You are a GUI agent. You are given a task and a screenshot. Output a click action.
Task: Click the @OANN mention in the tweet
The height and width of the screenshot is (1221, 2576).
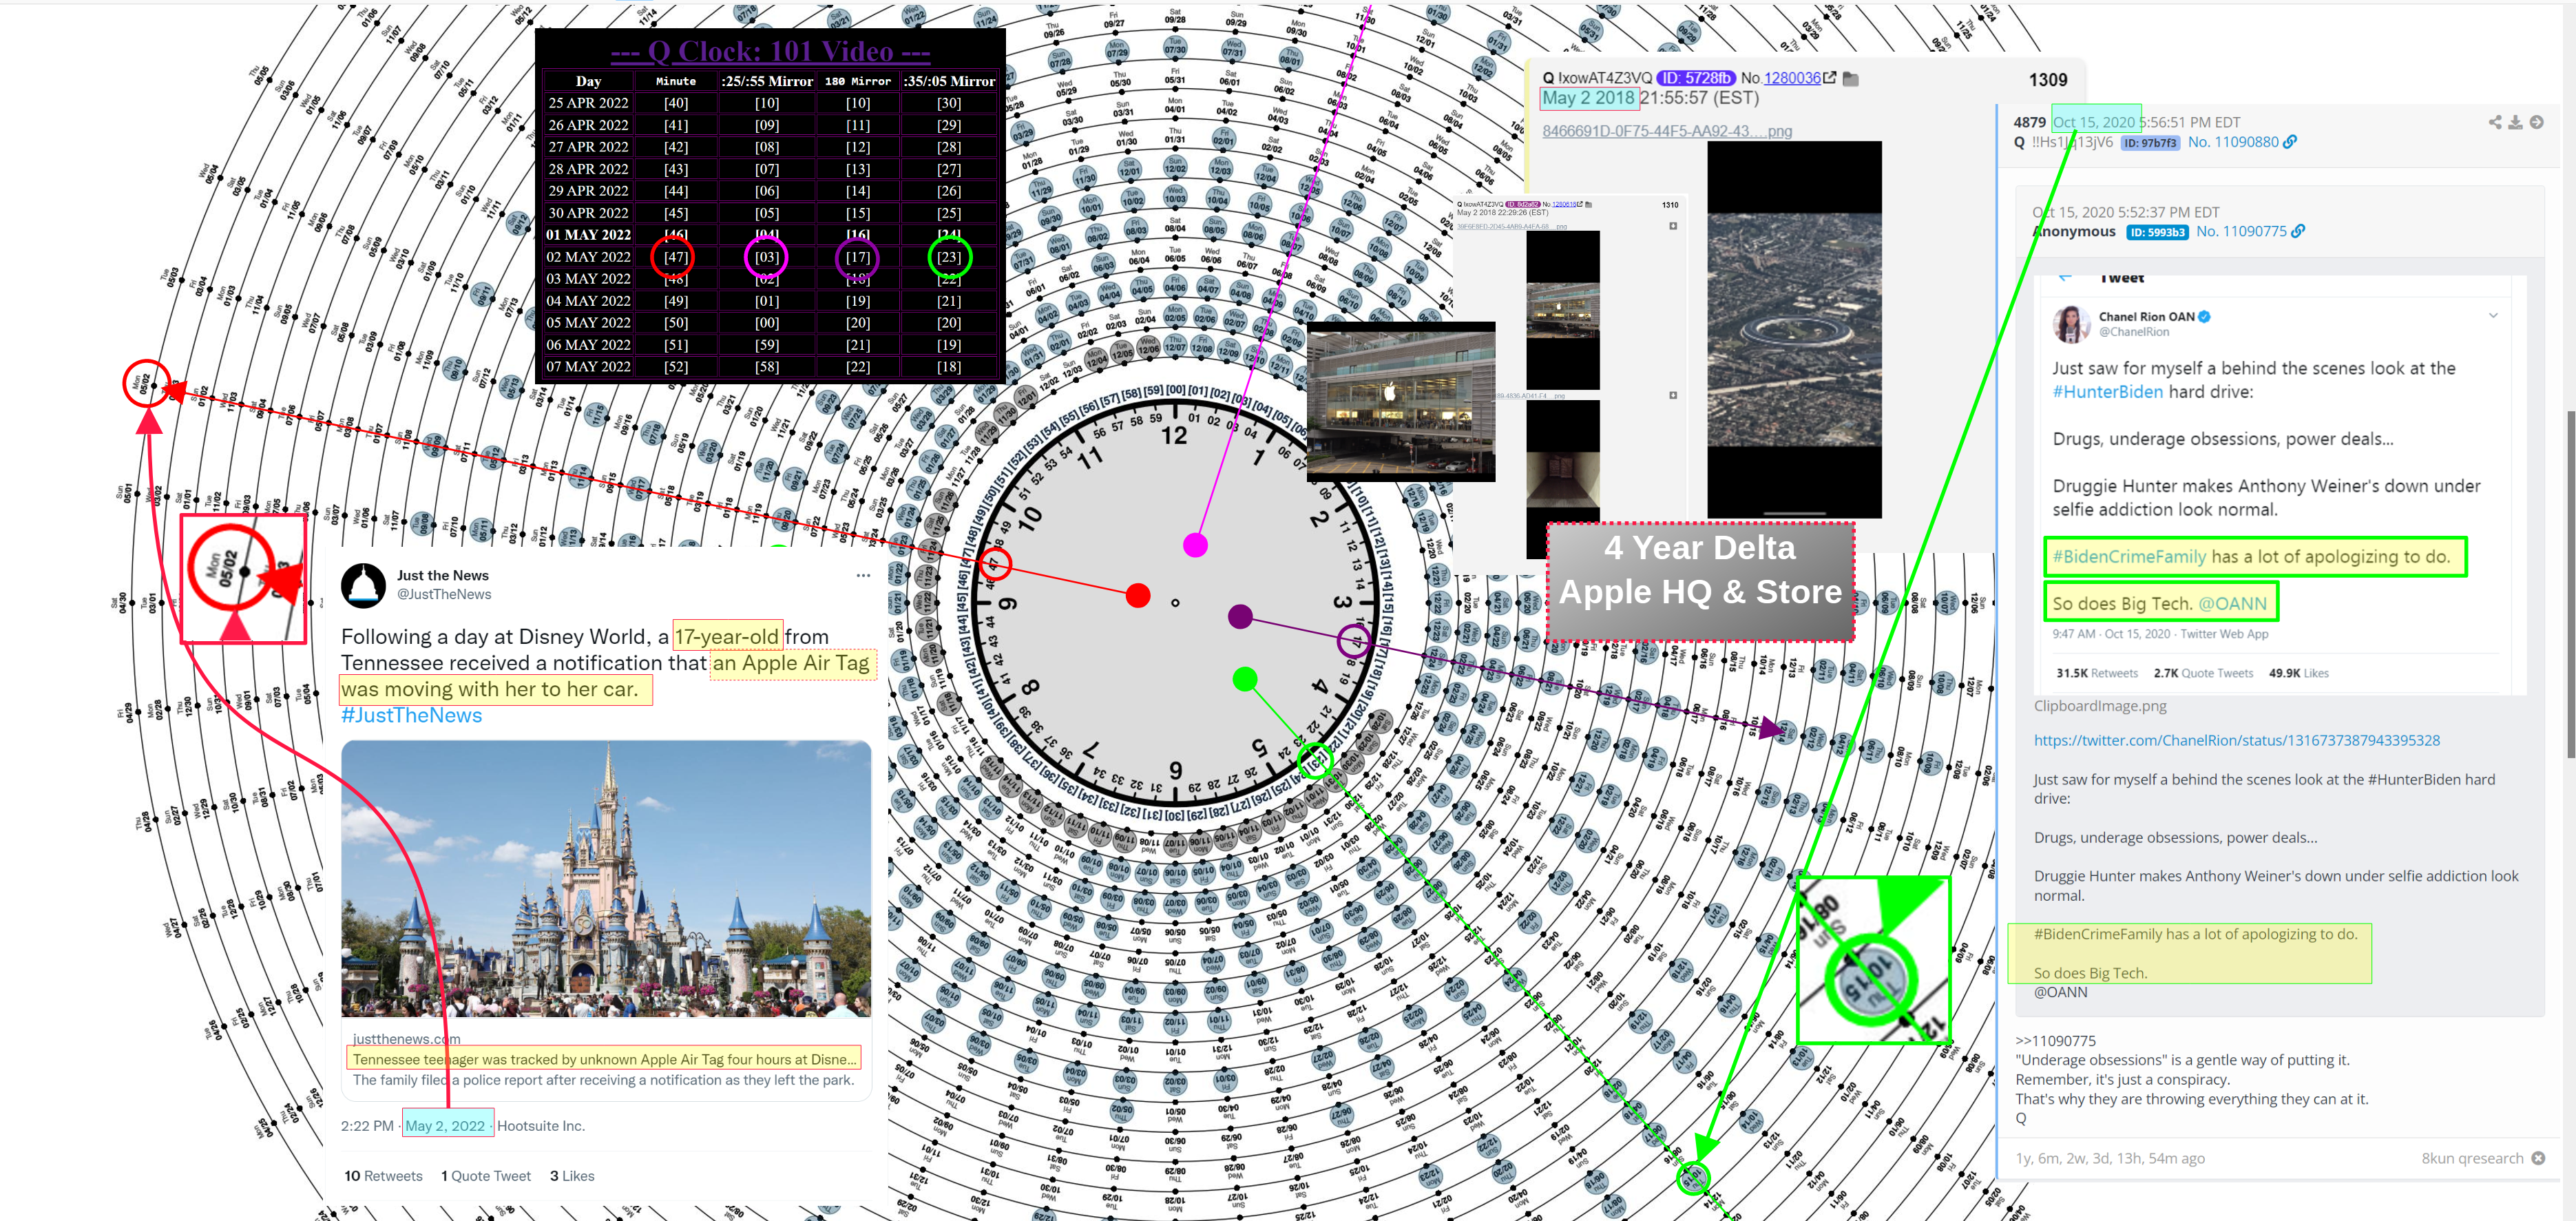(x=2232, y=603)
